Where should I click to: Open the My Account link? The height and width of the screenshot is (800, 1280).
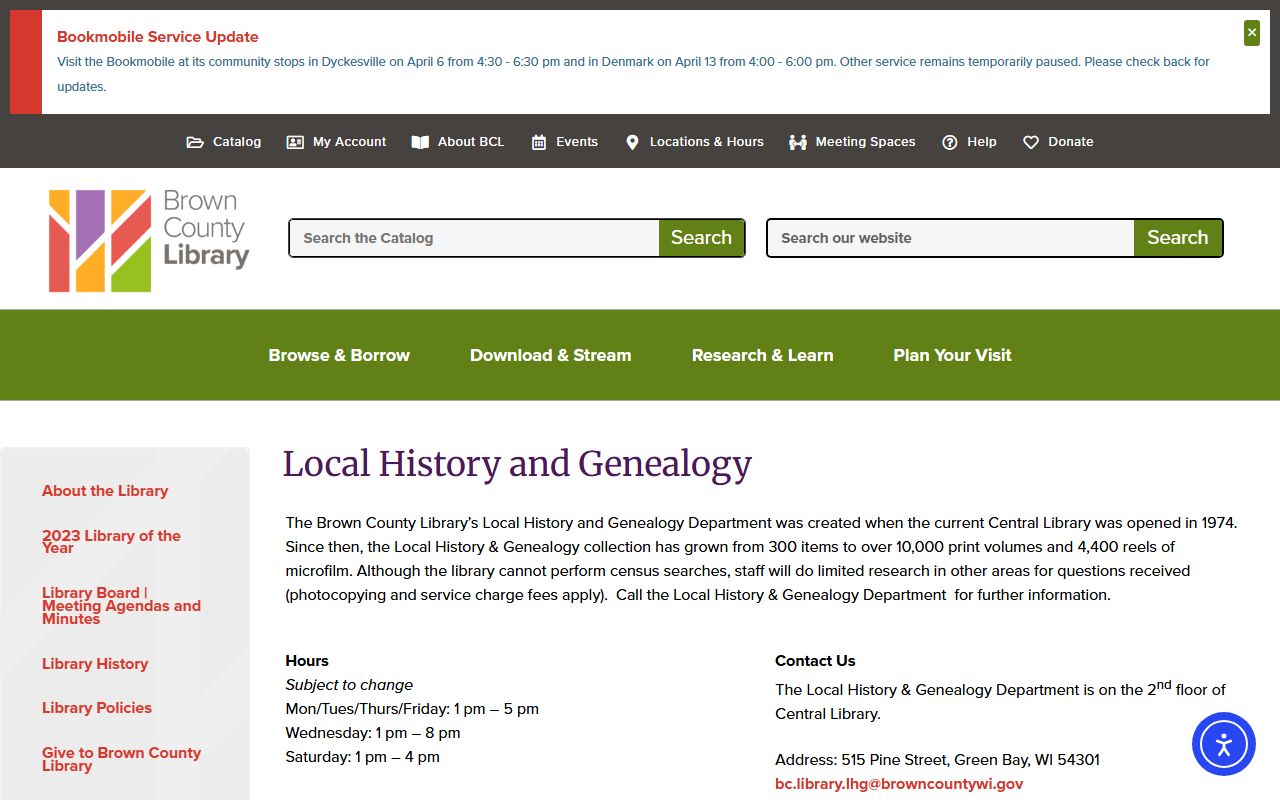349,142
